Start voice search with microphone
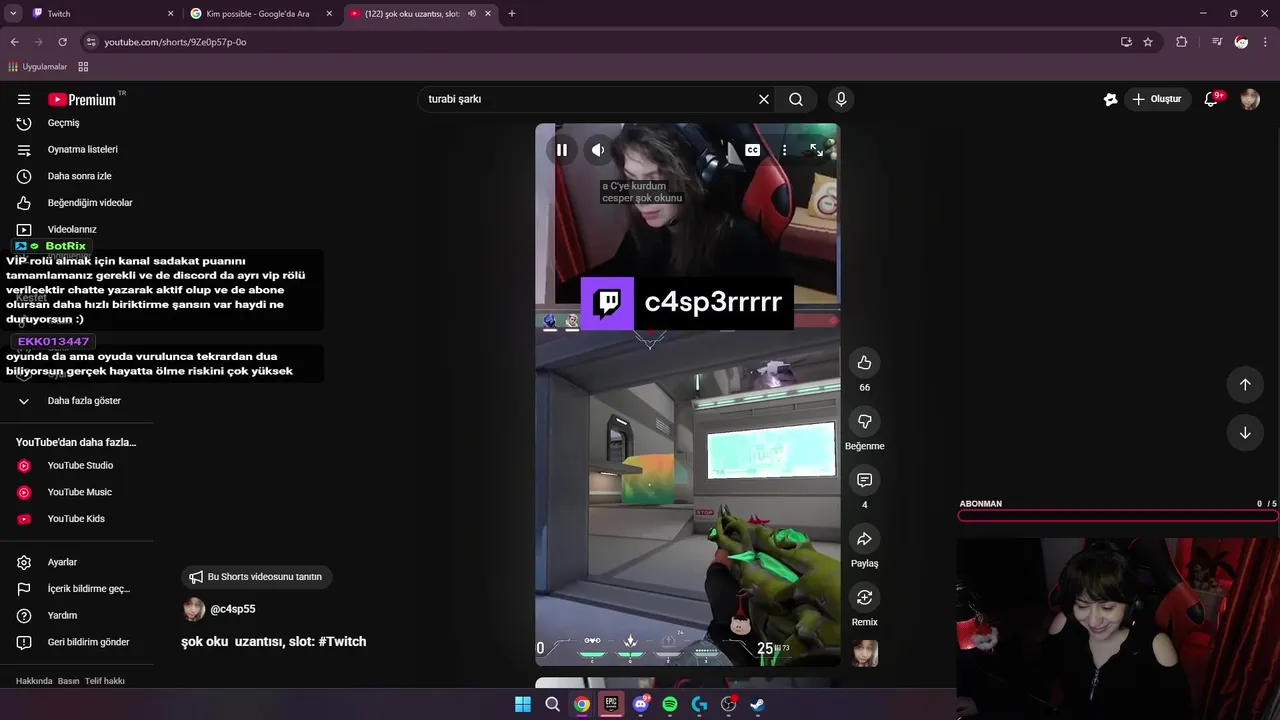The width and height of the screenshot is (1280, 720). pyautogui.click(x=841, y=99)
